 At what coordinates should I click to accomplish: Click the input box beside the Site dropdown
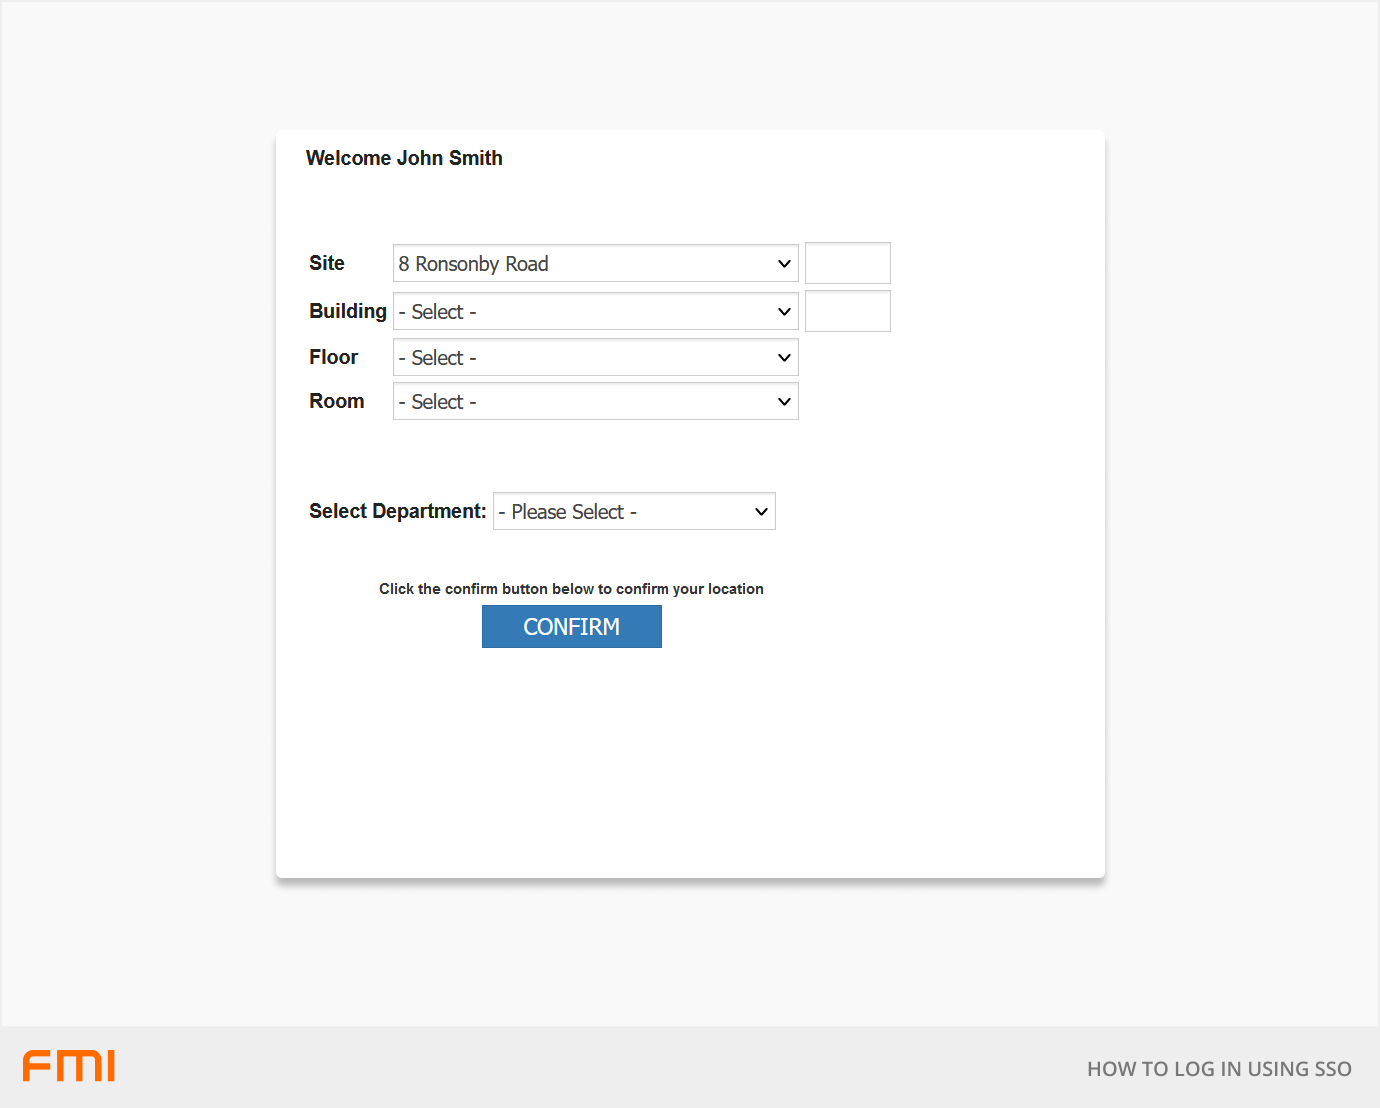pyautogui.click(x=847, y=263)
